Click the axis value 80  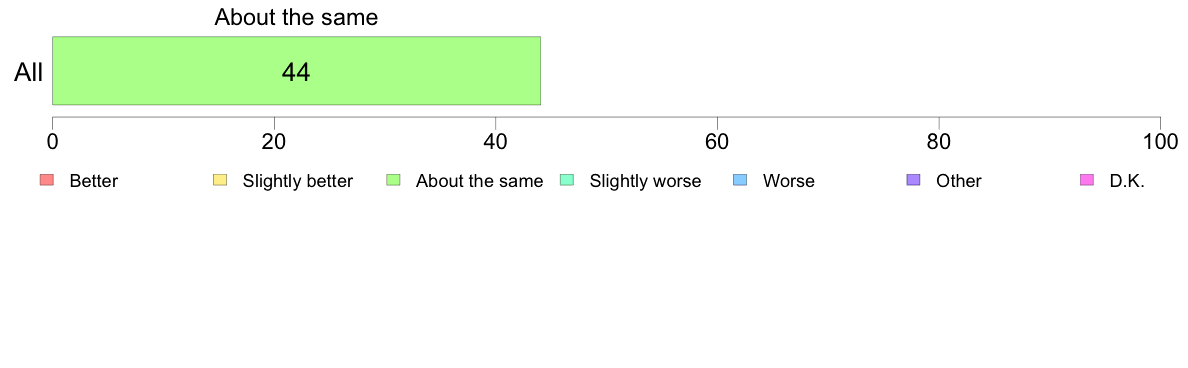tap(939, 142)
